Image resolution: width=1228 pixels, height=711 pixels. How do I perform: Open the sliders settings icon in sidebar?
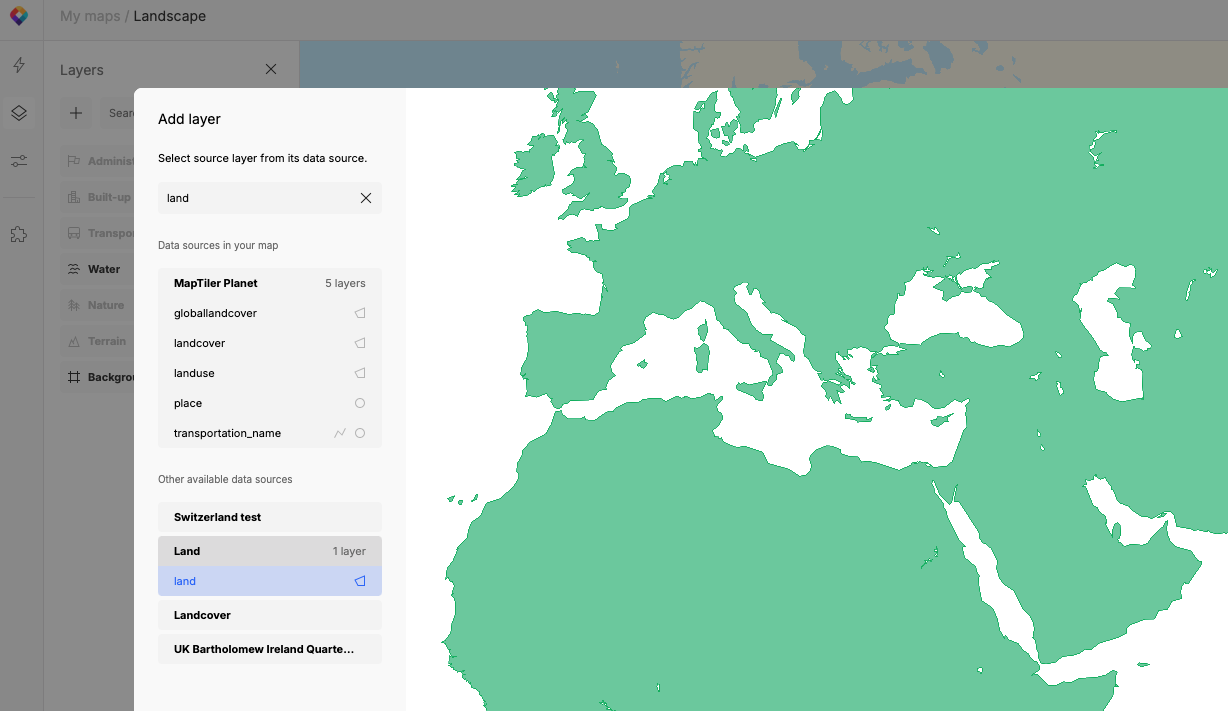pos(19,161)
